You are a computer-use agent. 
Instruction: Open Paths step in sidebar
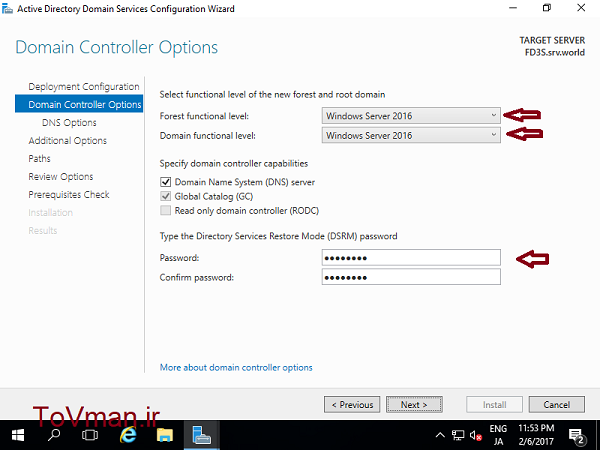coord(39,158)
